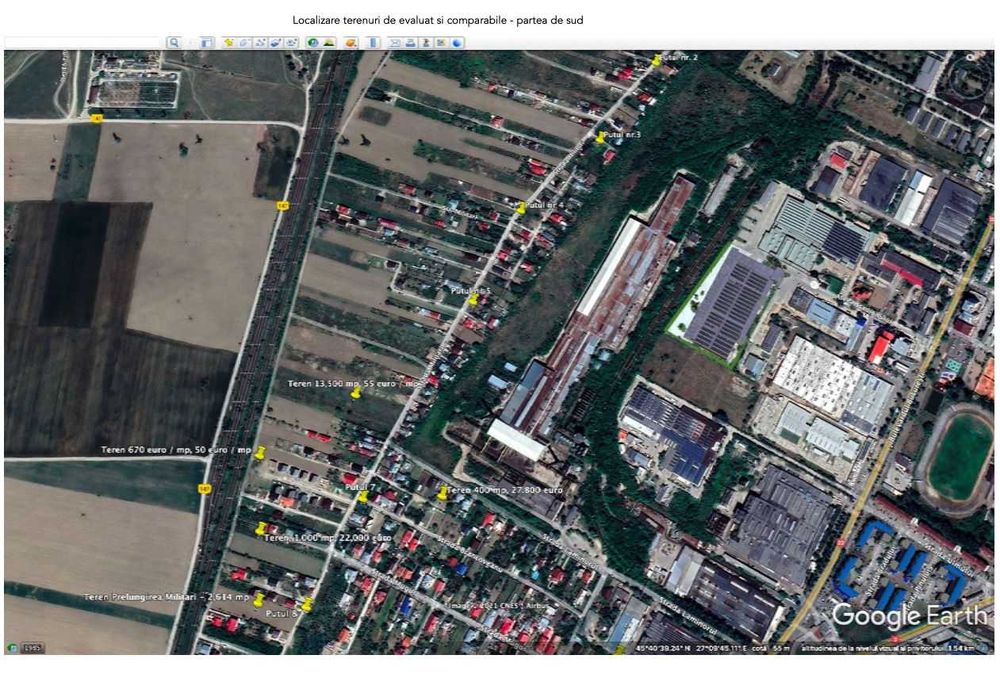Click the blue globe Earth icon
1000x674 pixels.
coord(457,43)
